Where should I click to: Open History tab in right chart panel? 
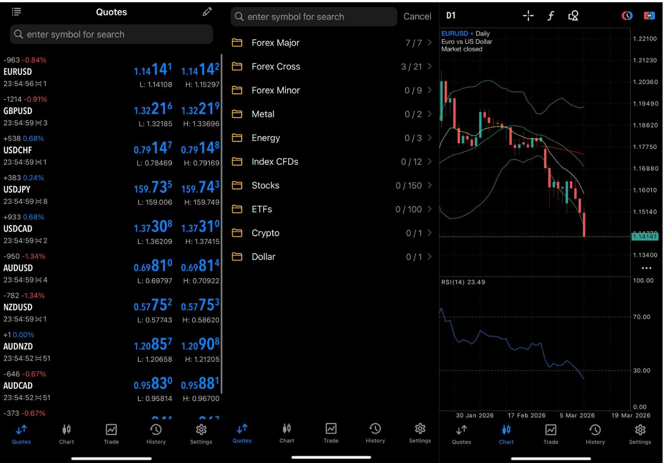click(595, 434)
